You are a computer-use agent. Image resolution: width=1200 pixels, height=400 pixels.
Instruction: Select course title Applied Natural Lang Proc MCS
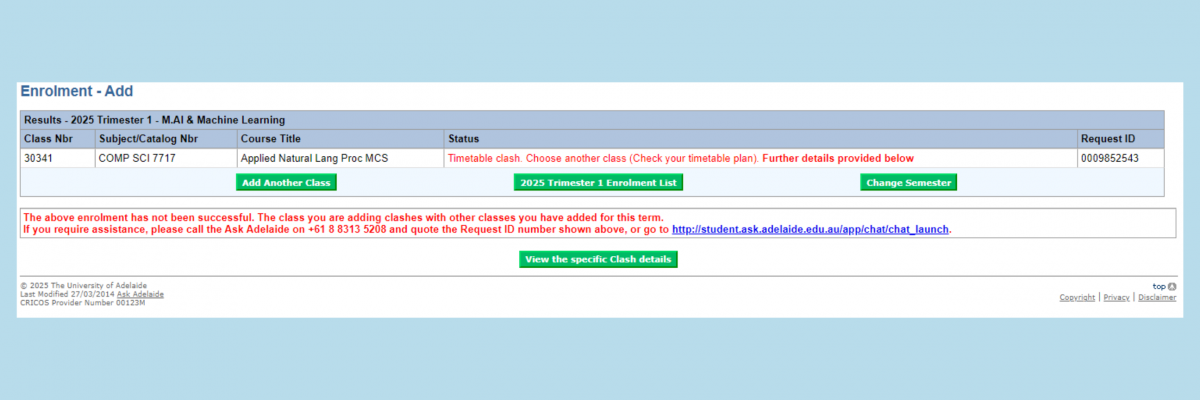click(x=340, y=158)
